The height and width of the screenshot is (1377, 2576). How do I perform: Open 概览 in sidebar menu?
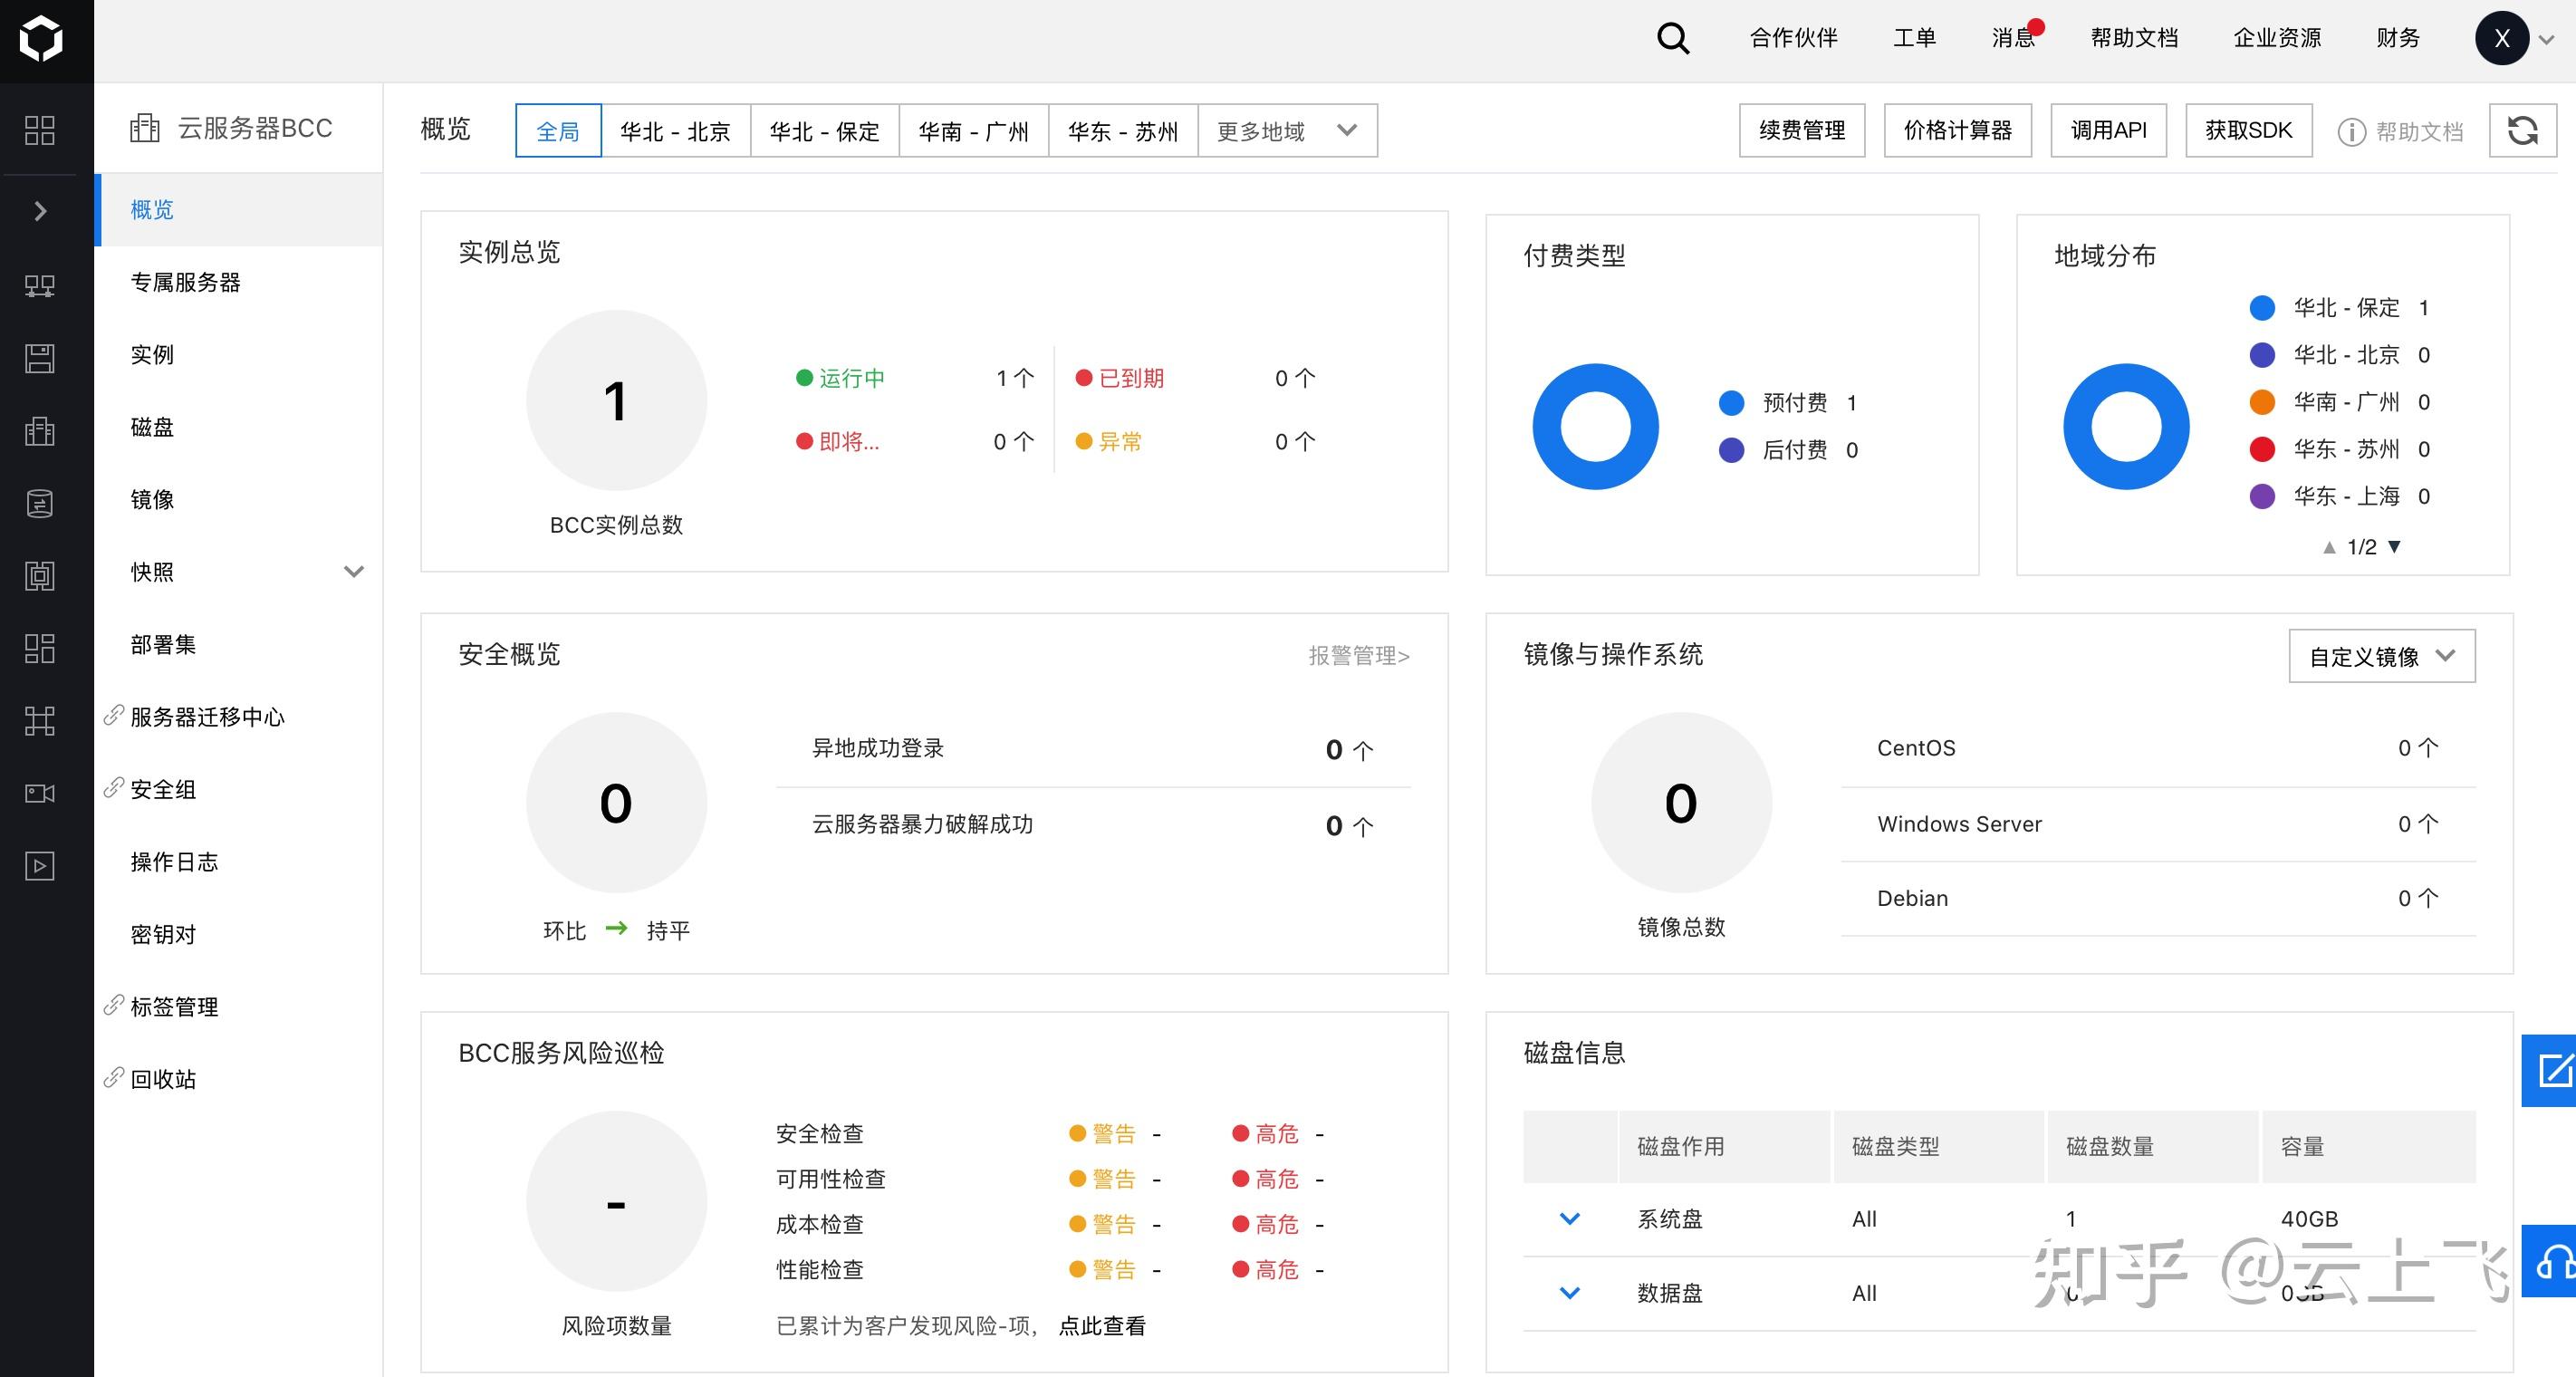[239, 210]
